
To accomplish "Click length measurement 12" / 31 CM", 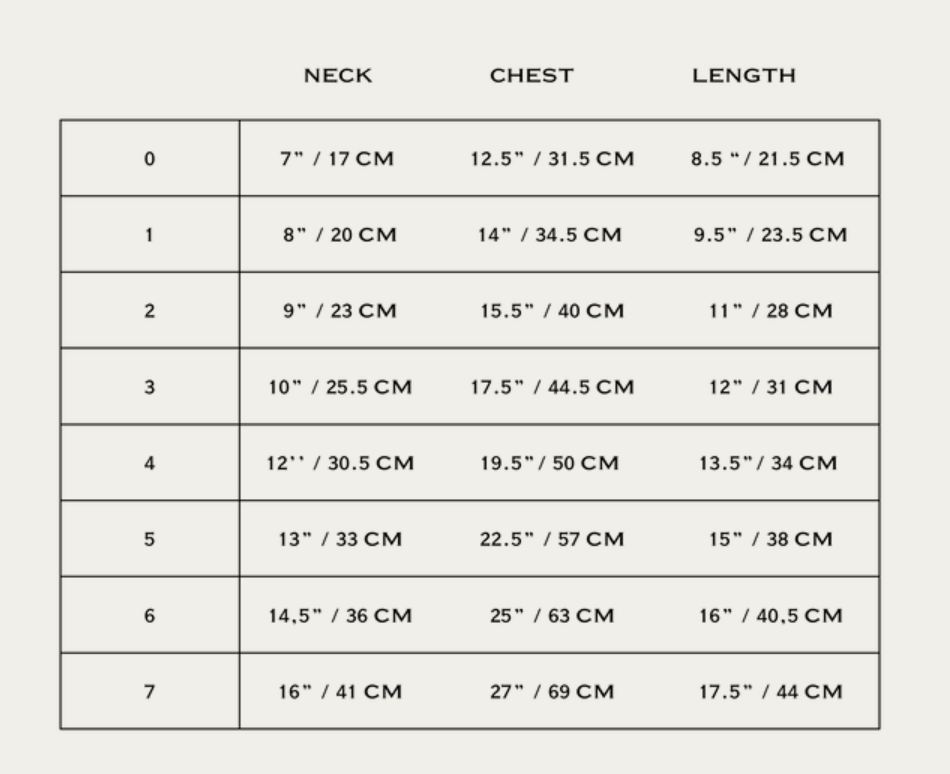I will pos(769,387).
